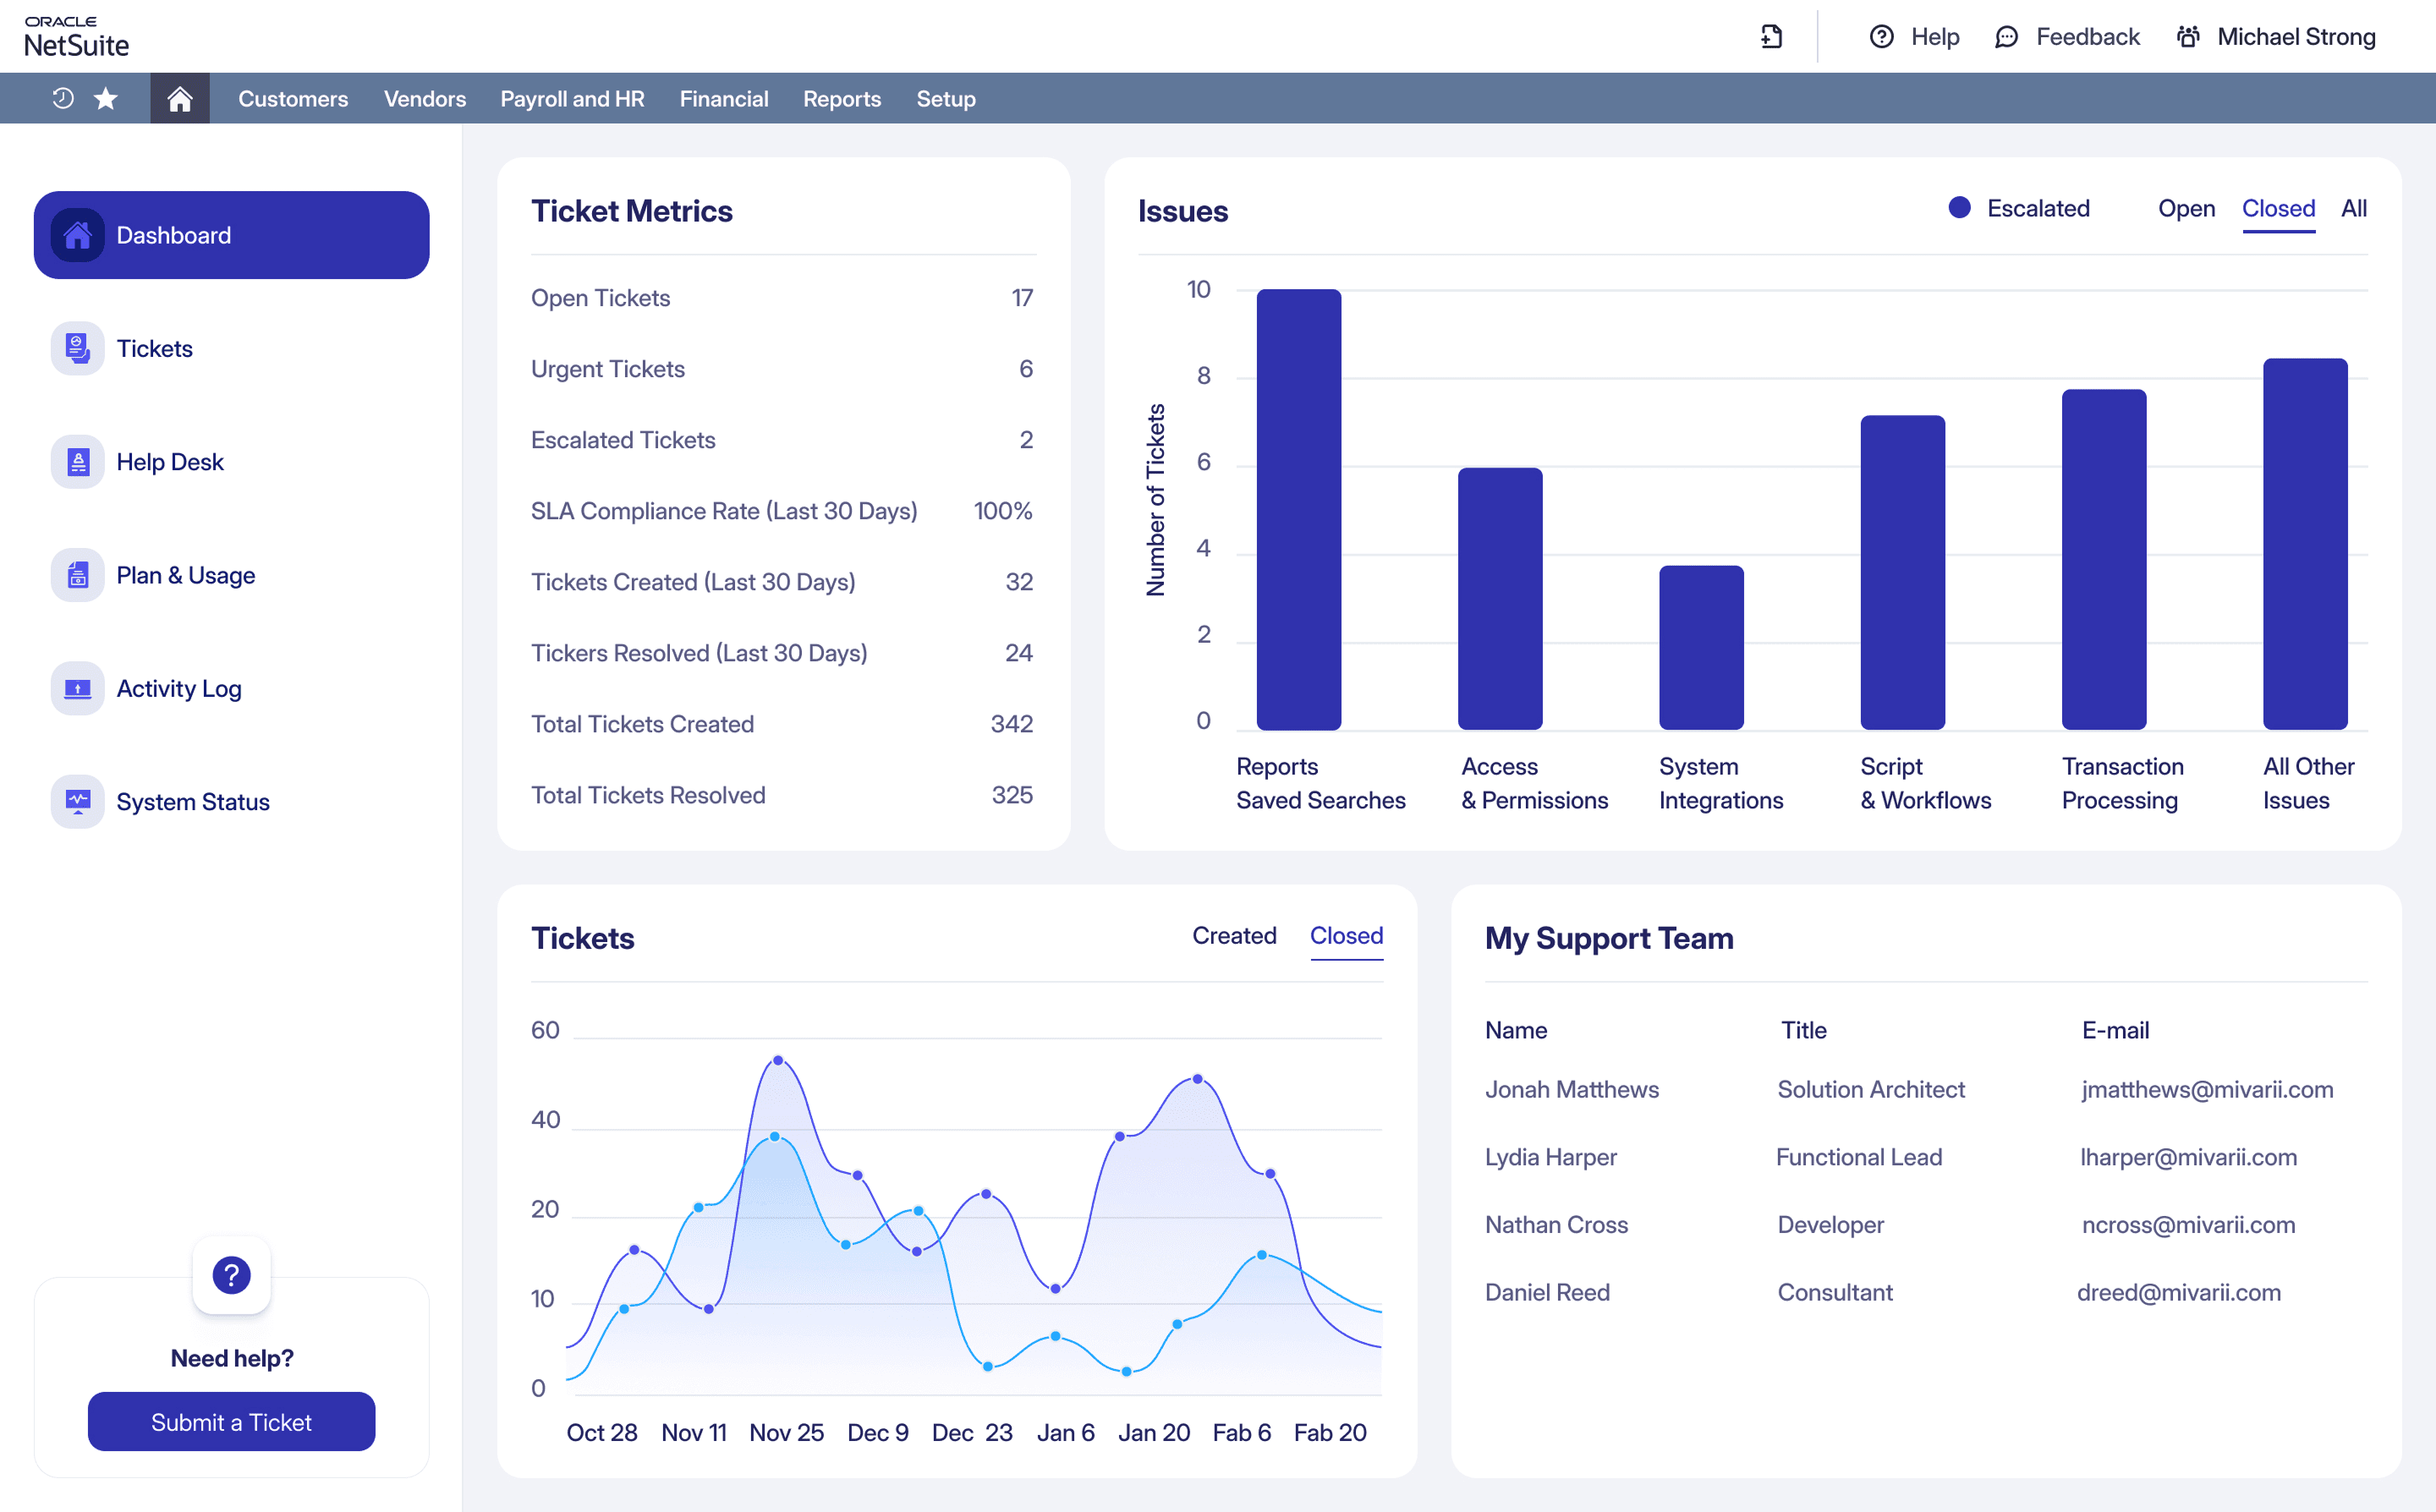
Task: Click jmatthews@mivarii.com email link
Action: (2207, 1089)
